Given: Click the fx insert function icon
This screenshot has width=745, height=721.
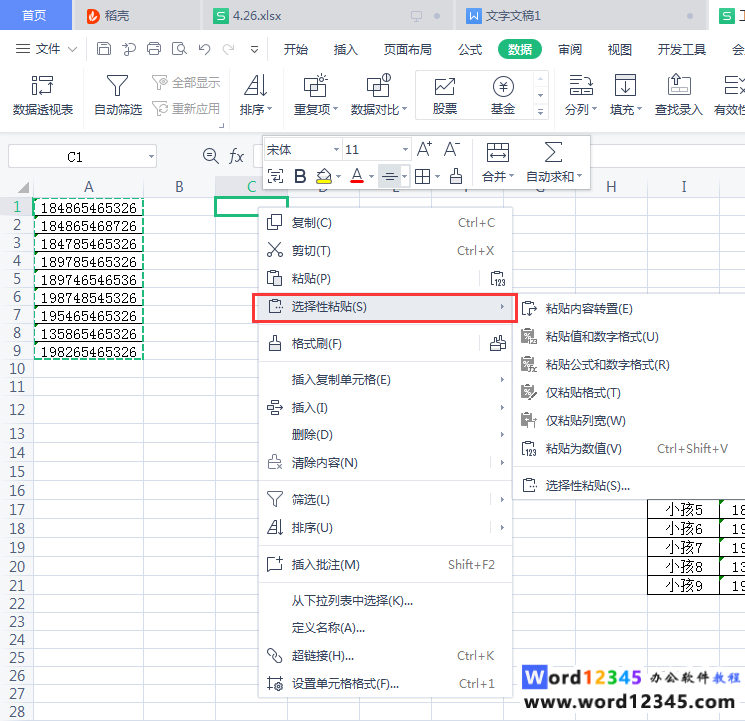Looking at the screenshot, I should pyautogui.click(x=236, y=156).
